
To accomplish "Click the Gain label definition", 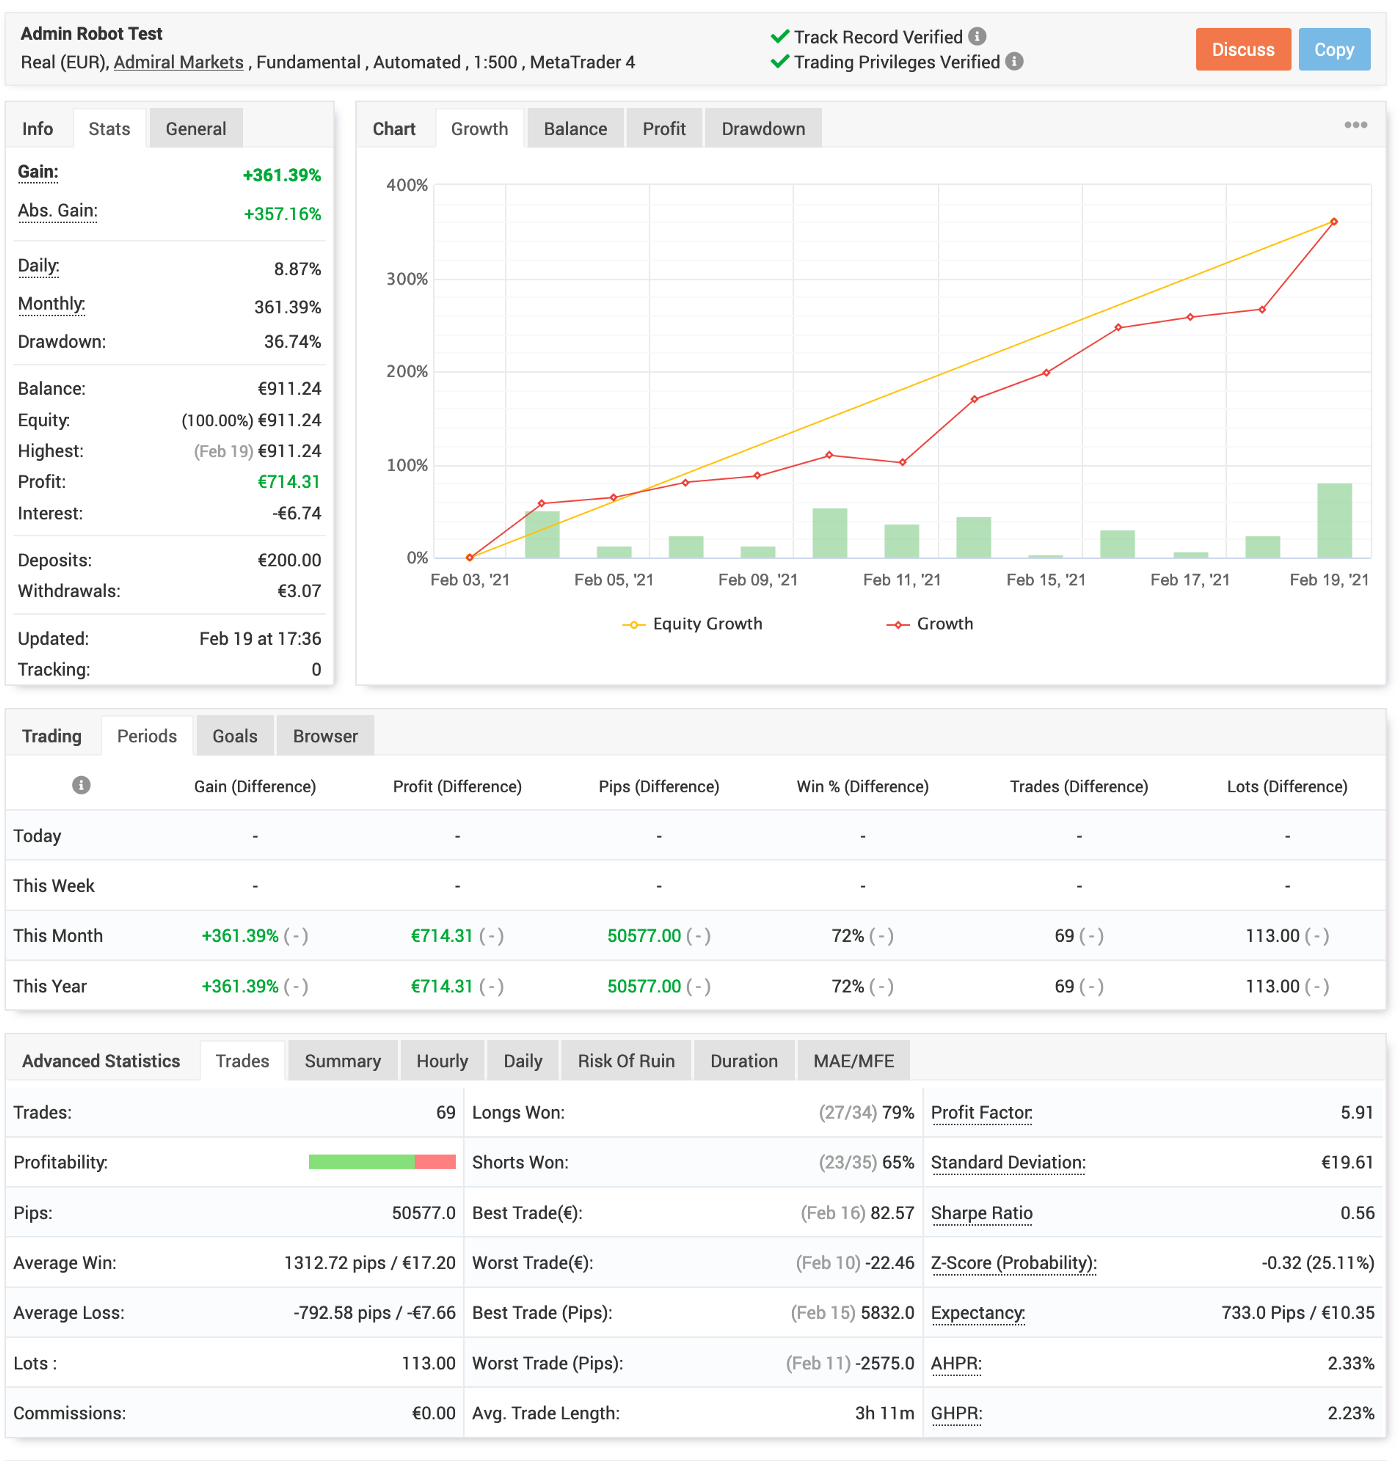I will point(38,172).
